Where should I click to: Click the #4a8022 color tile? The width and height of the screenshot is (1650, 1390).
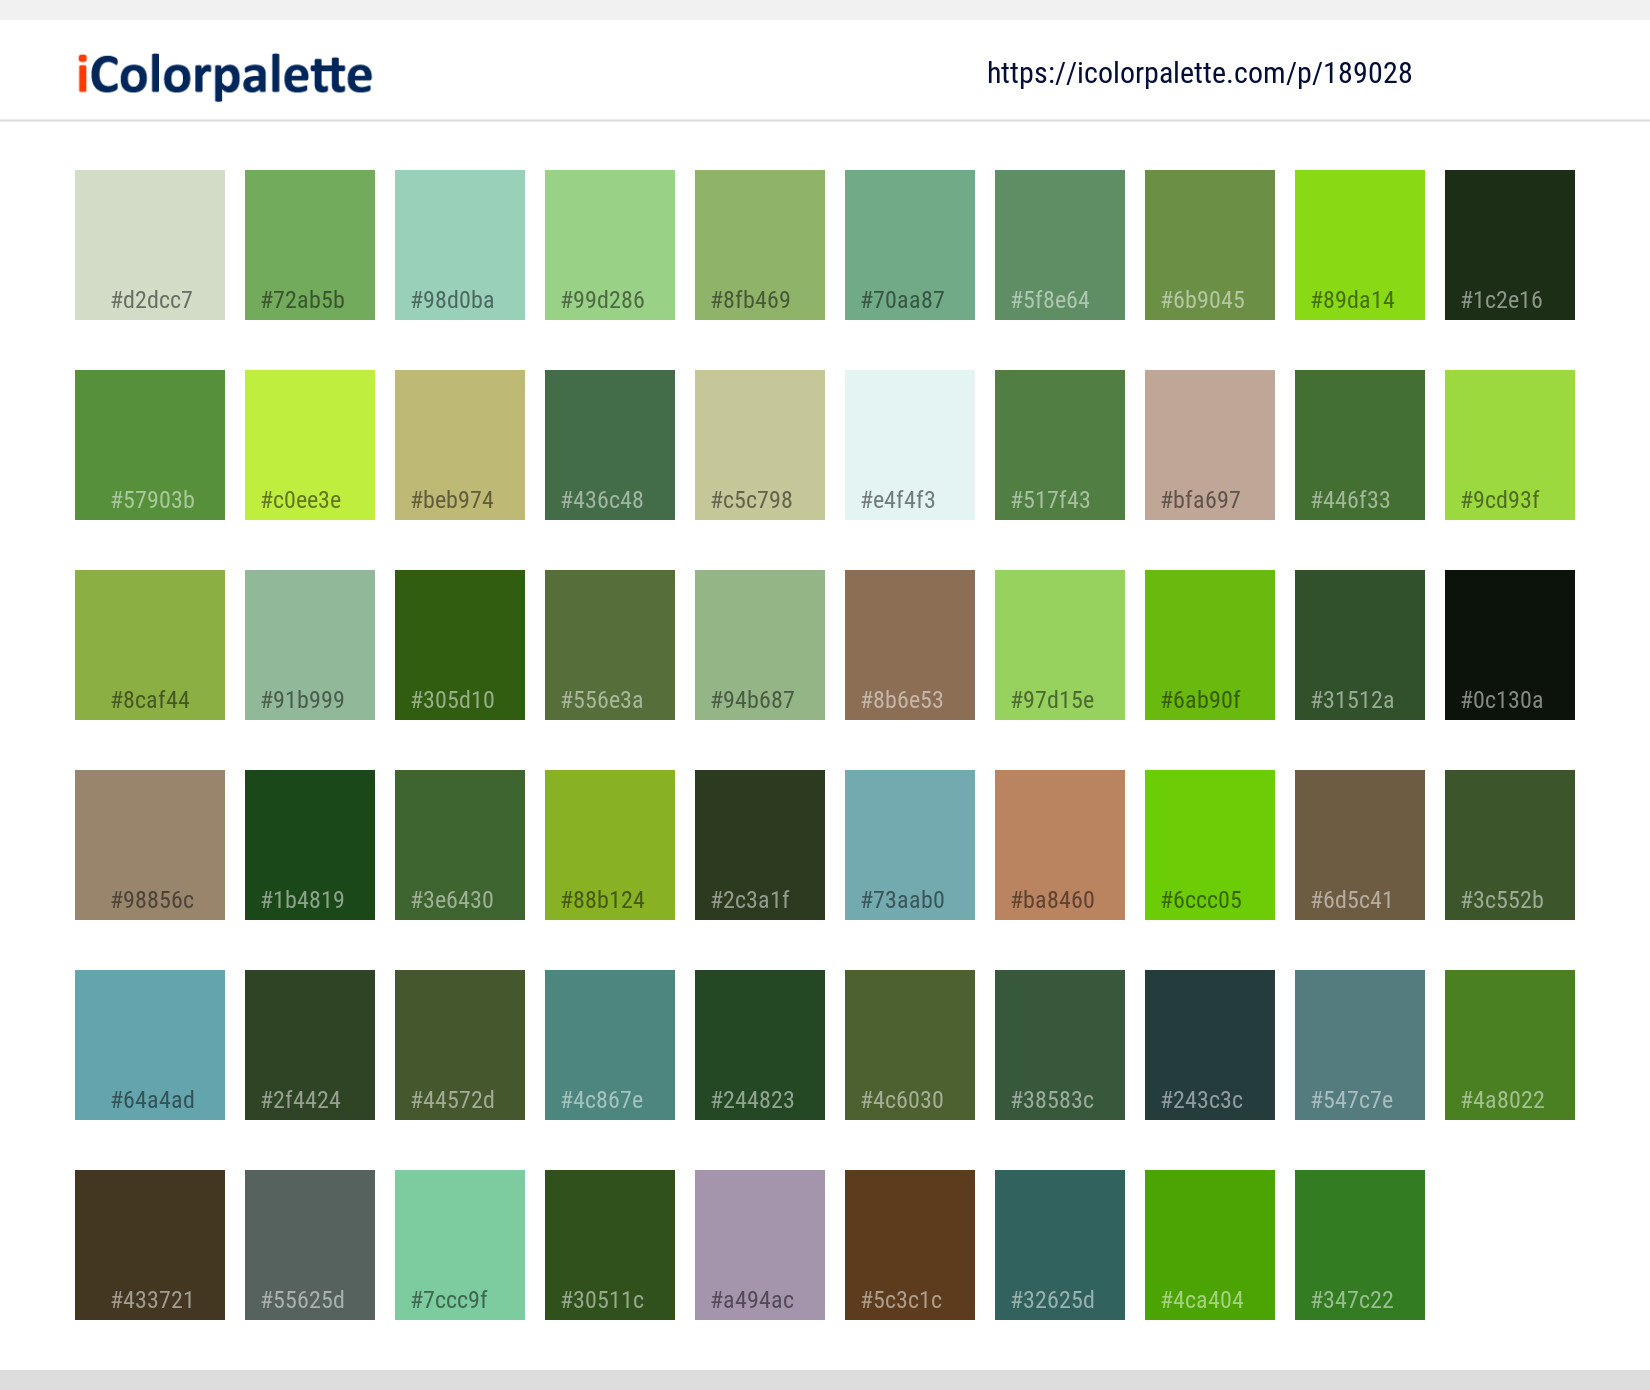1510,1045
